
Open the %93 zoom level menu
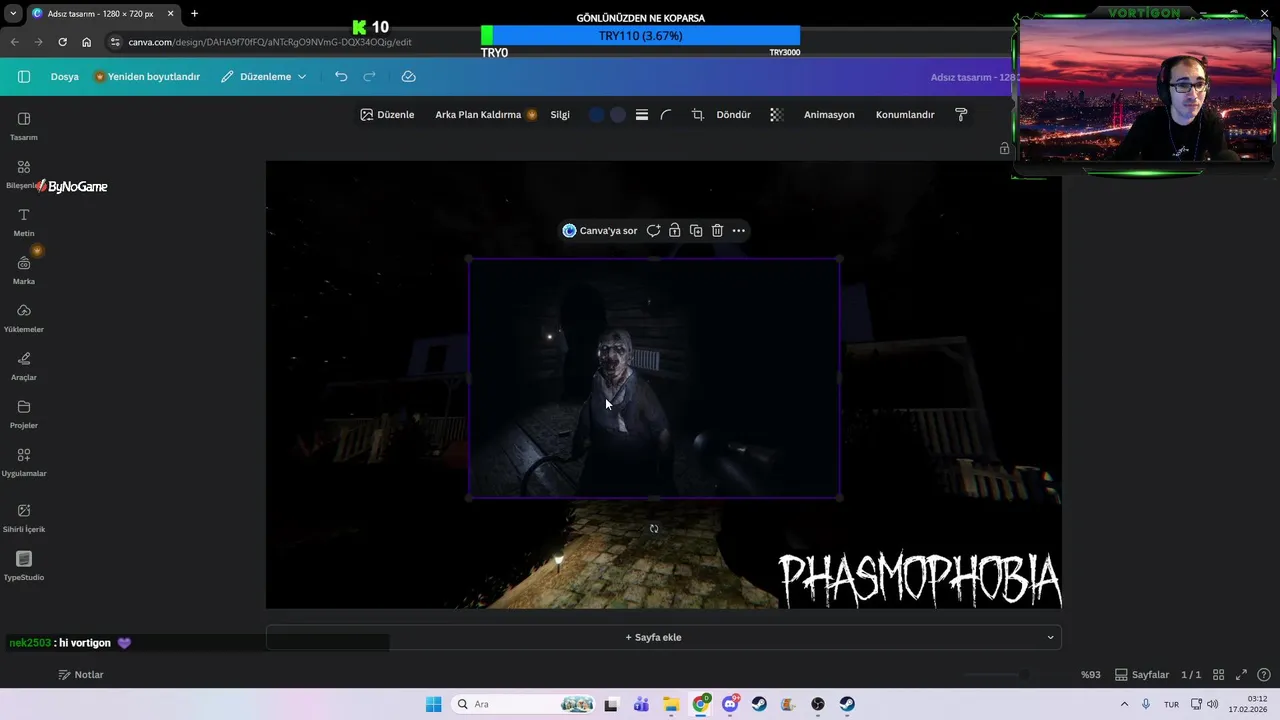tap(1090, 675)
